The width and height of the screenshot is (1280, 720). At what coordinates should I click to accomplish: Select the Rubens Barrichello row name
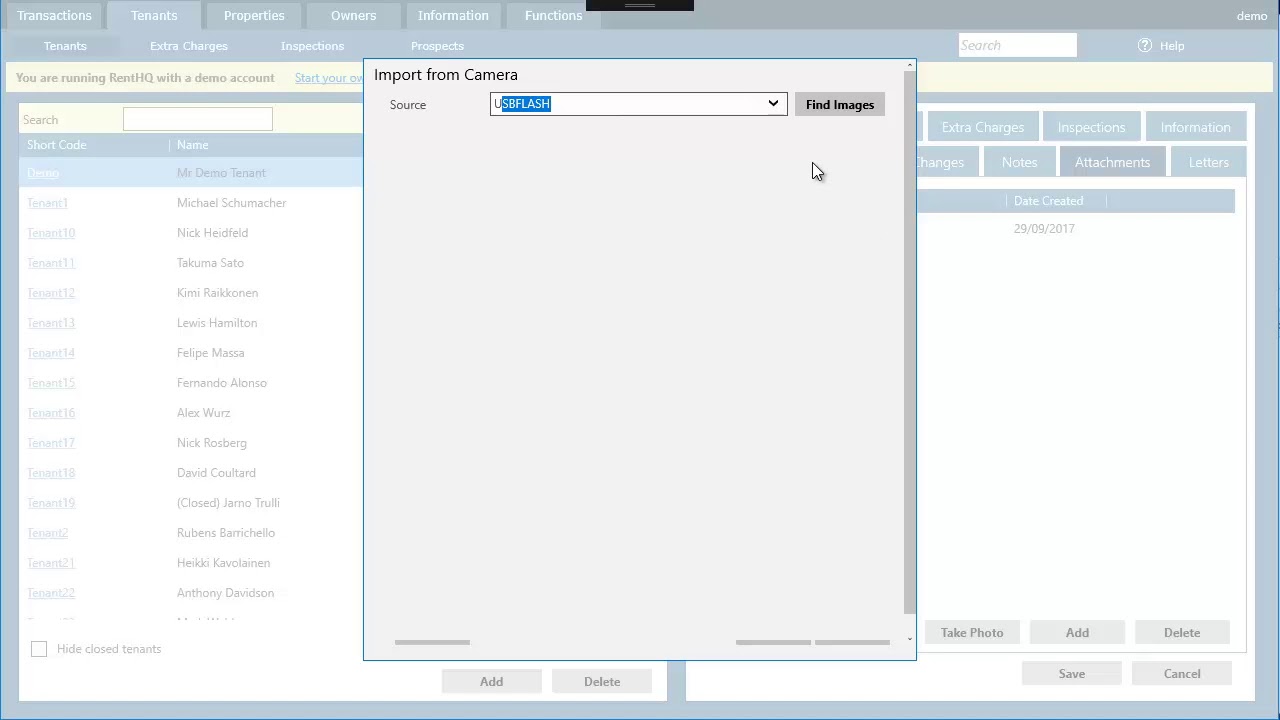226,533
